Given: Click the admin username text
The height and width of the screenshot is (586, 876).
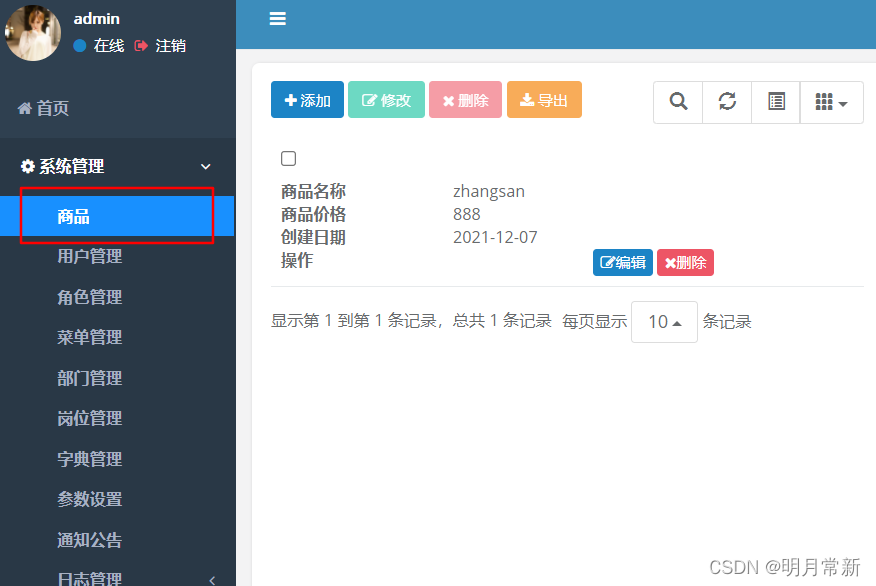Looking at the screenshot, I should [97, 19].
